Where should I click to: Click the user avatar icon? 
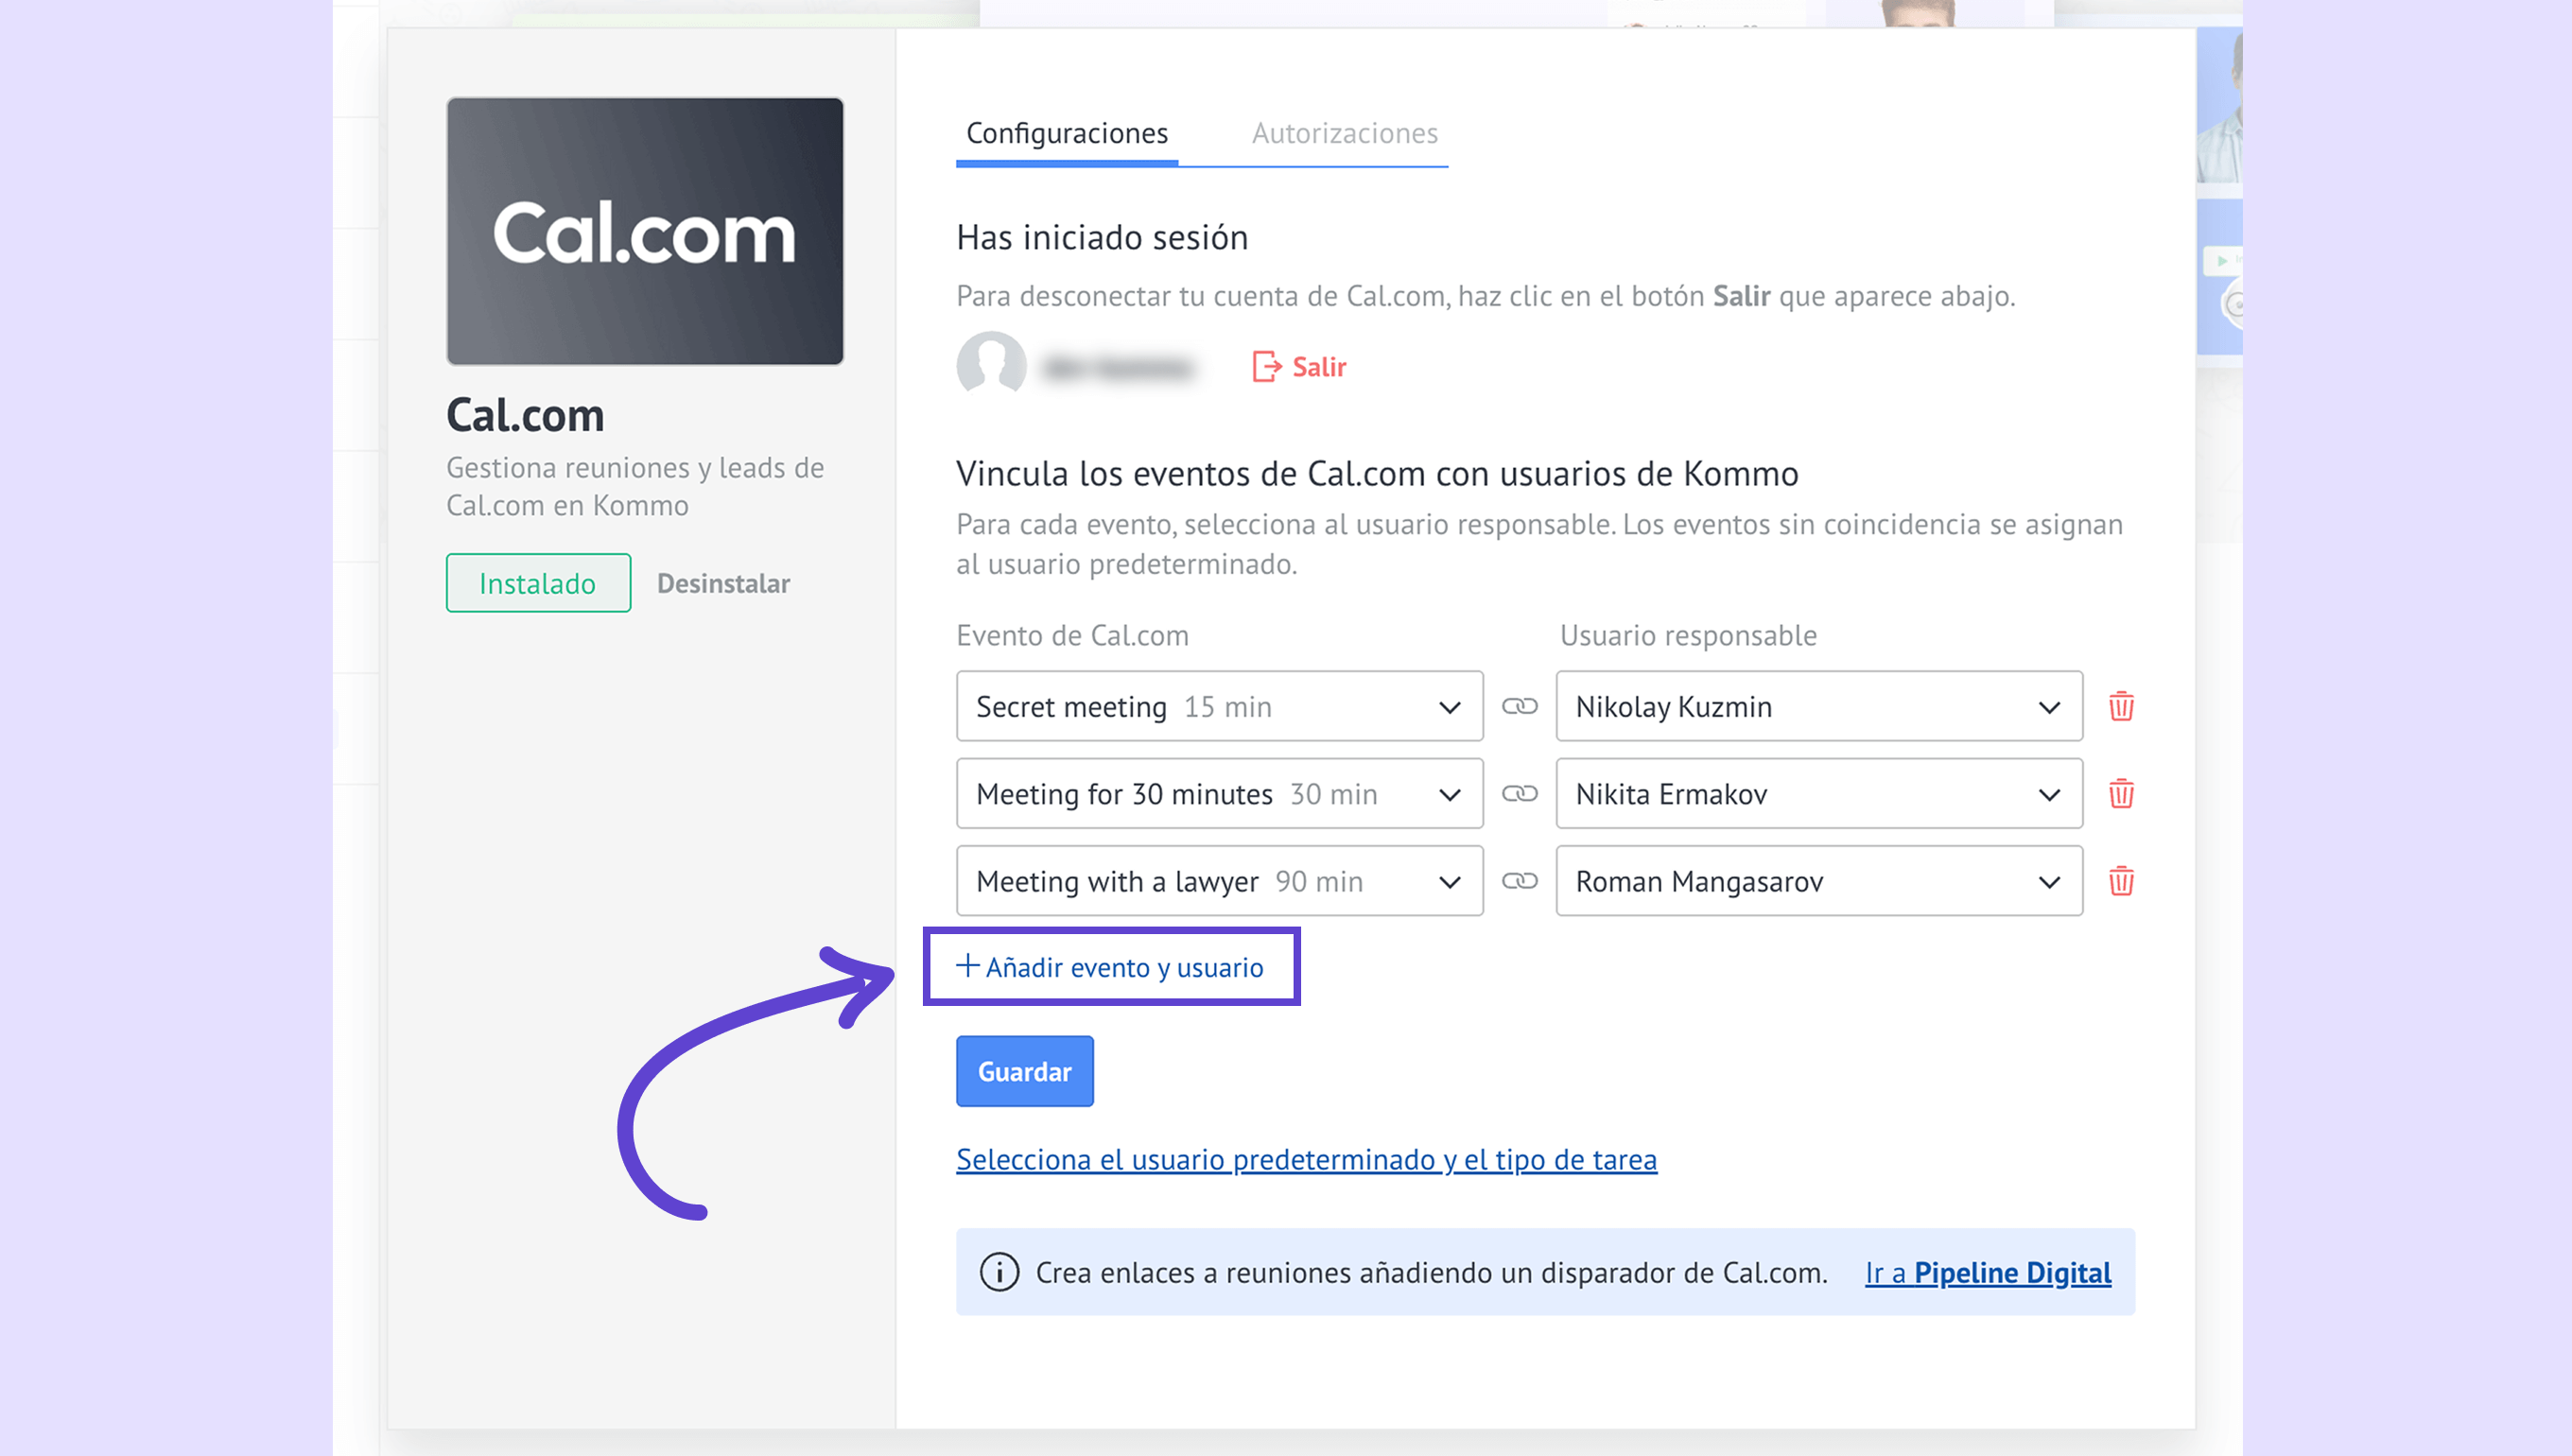(x=990, y=364)
